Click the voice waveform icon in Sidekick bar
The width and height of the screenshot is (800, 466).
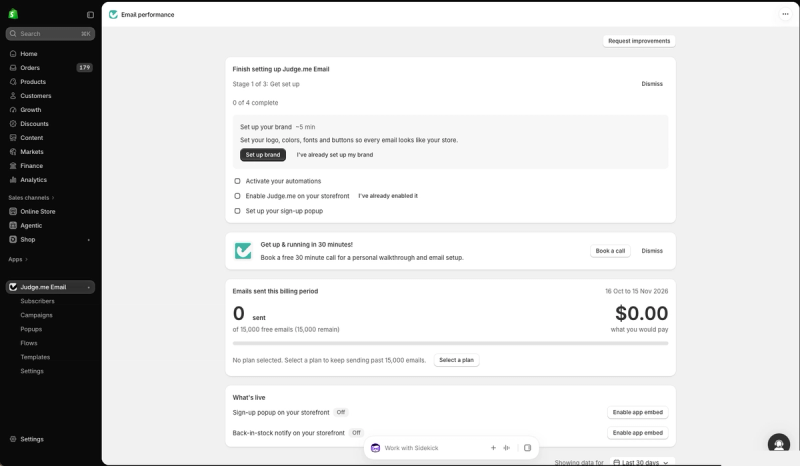[x=507, y=448]
